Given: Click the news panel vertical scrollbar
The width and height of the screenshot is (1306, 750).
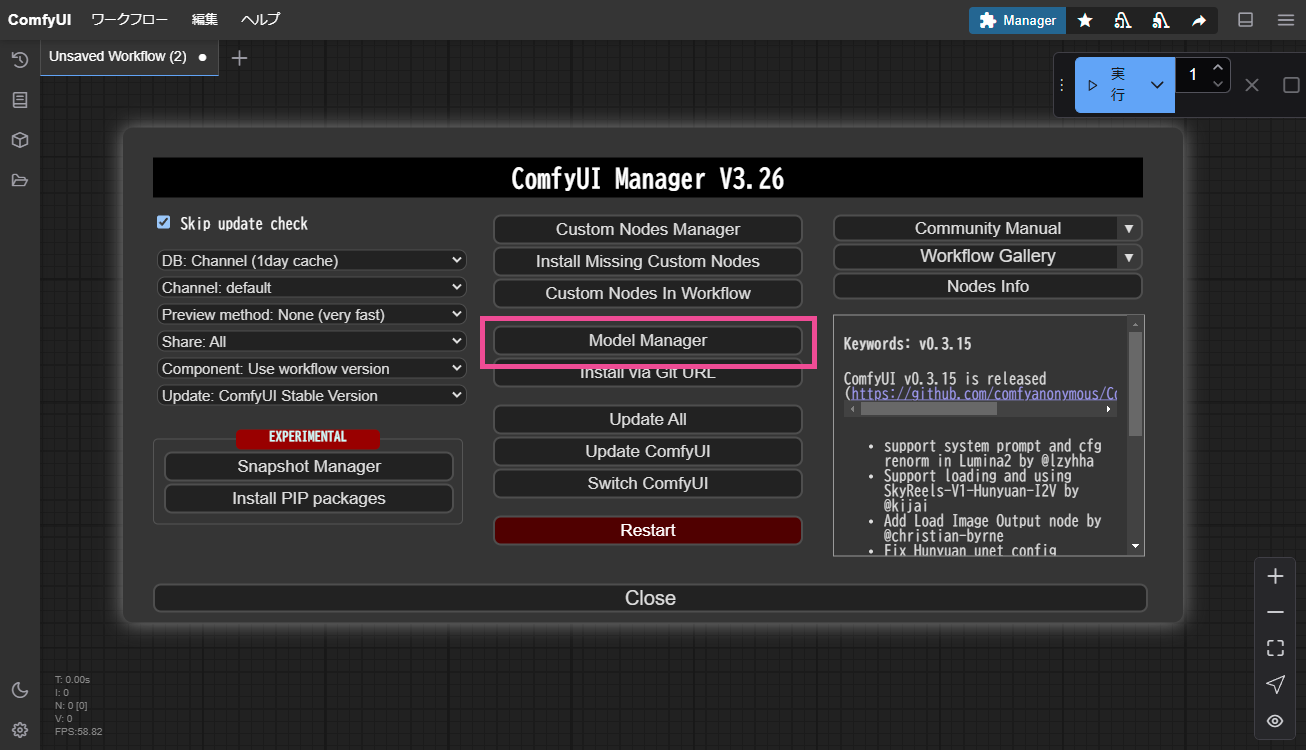Looking at the screenshot, I should pos(1135,384).
